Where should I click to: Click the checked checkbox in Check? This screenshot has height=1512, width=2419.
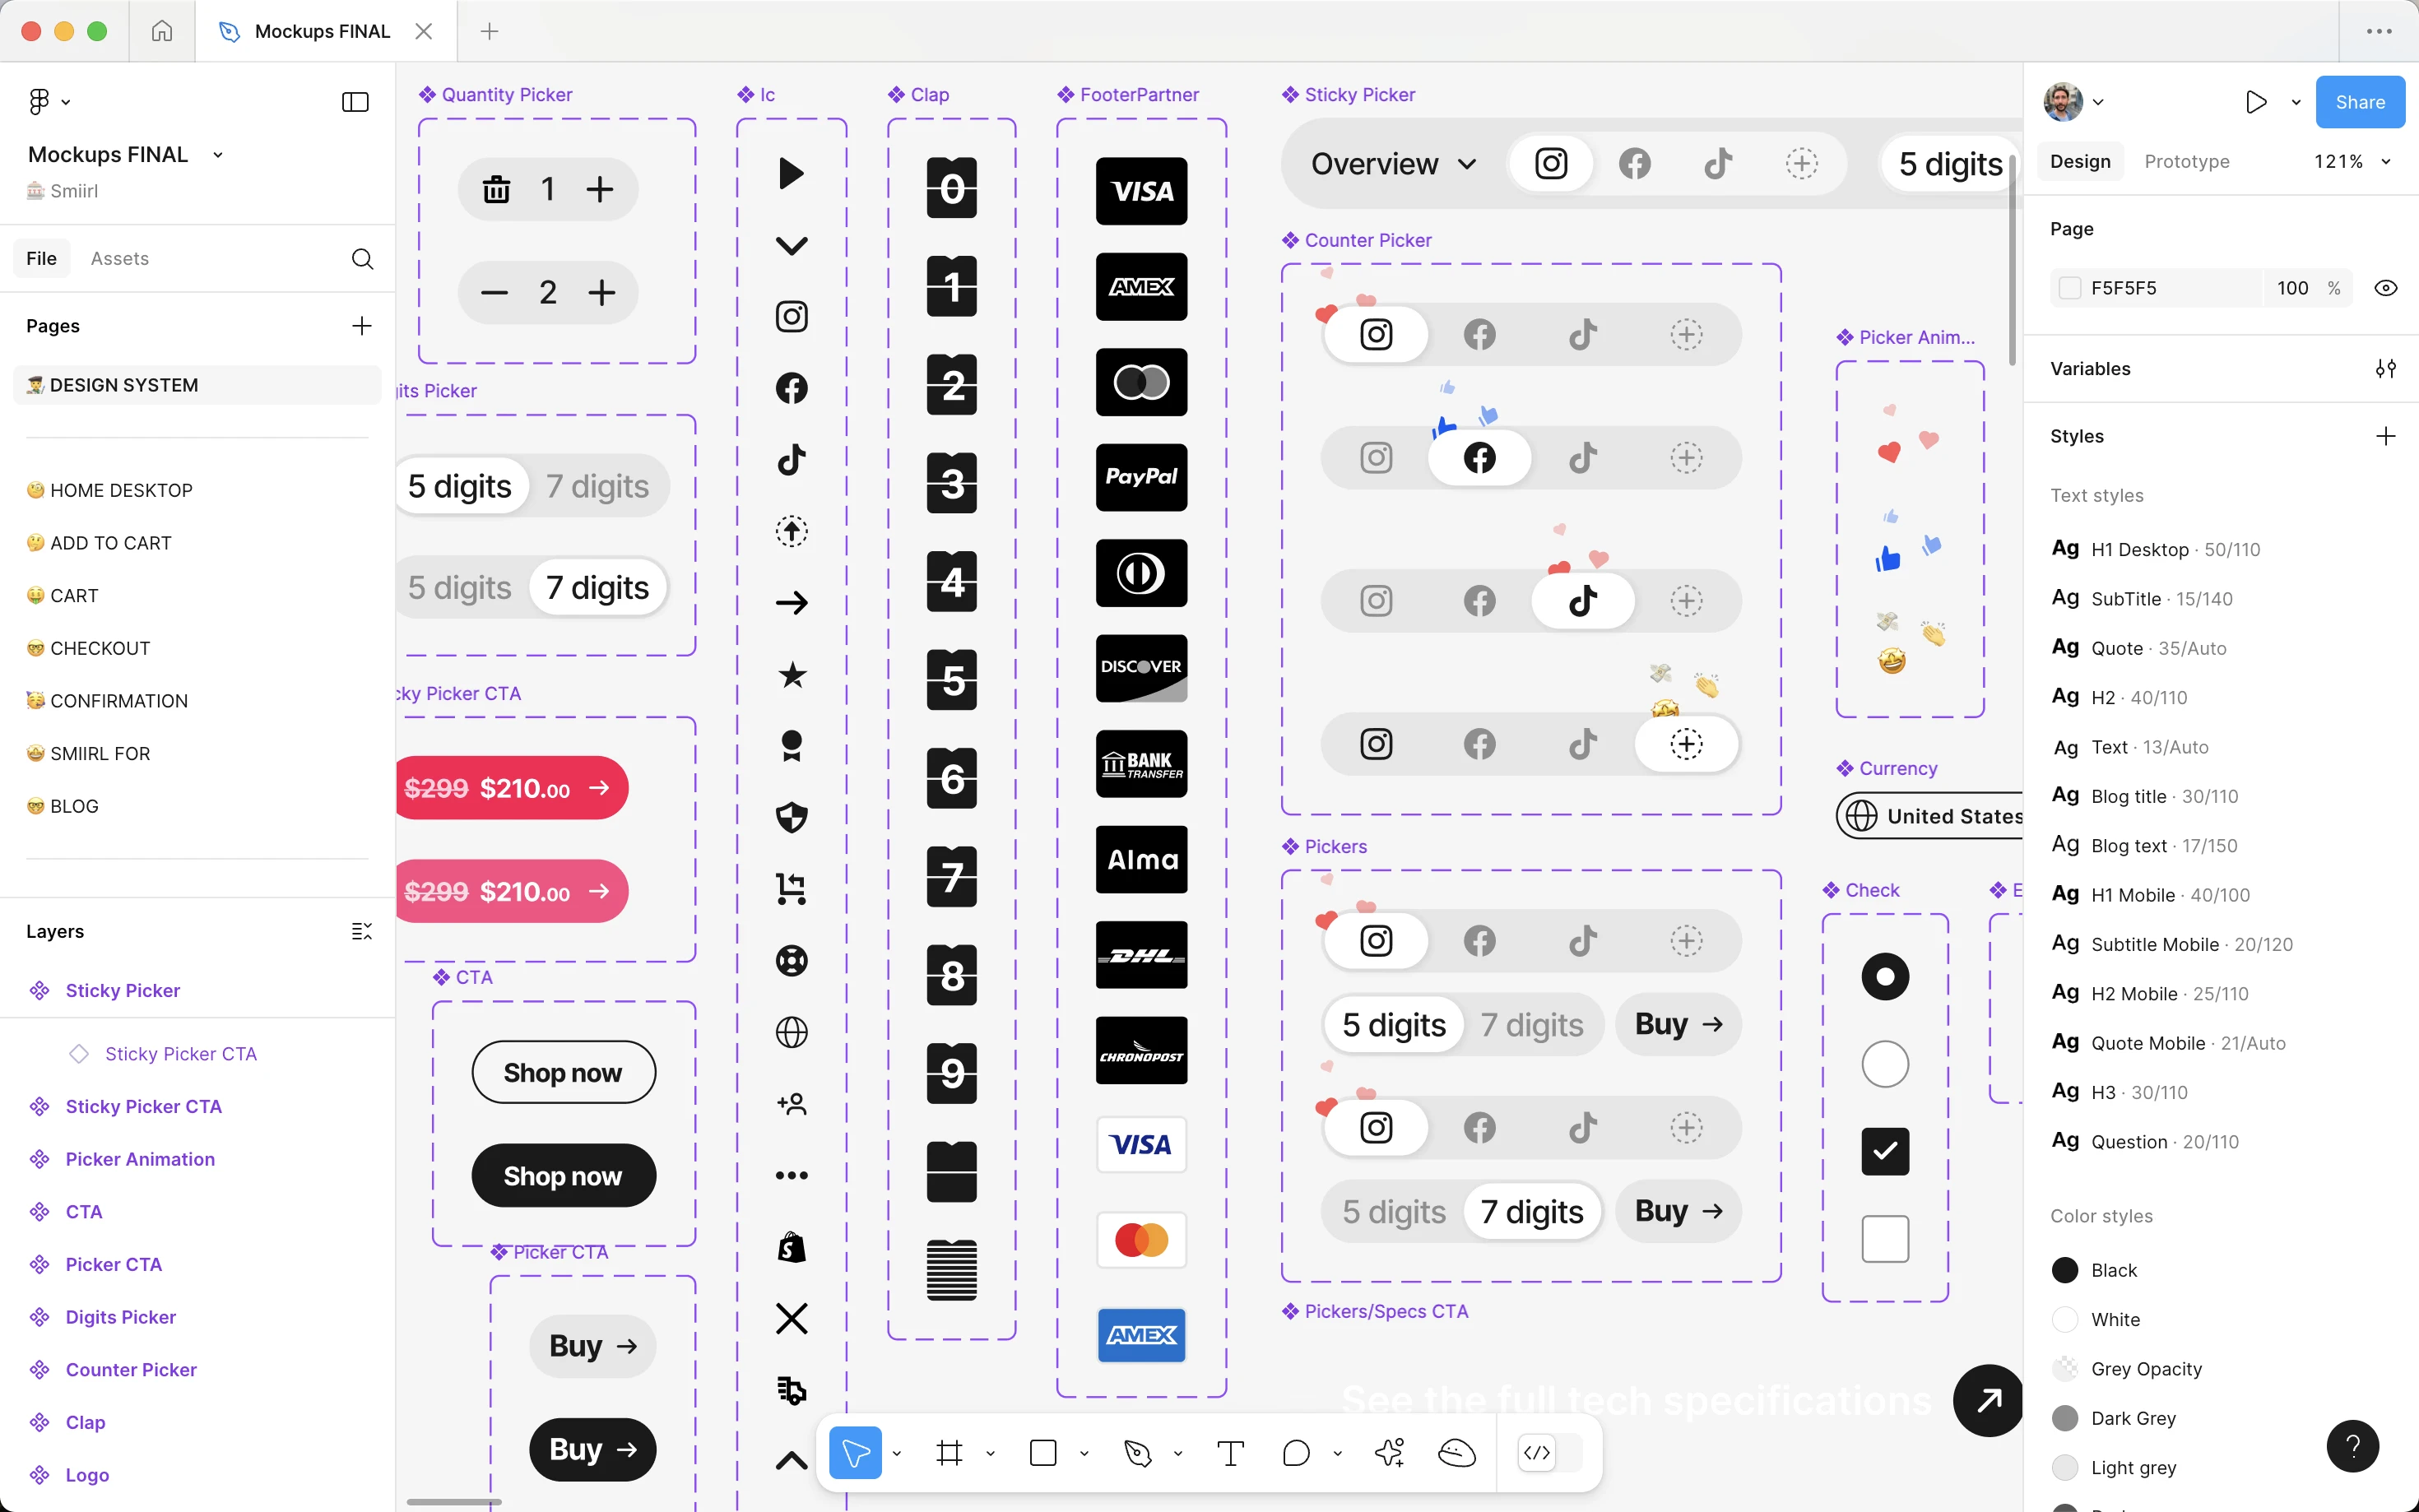coord(1885,1151)
